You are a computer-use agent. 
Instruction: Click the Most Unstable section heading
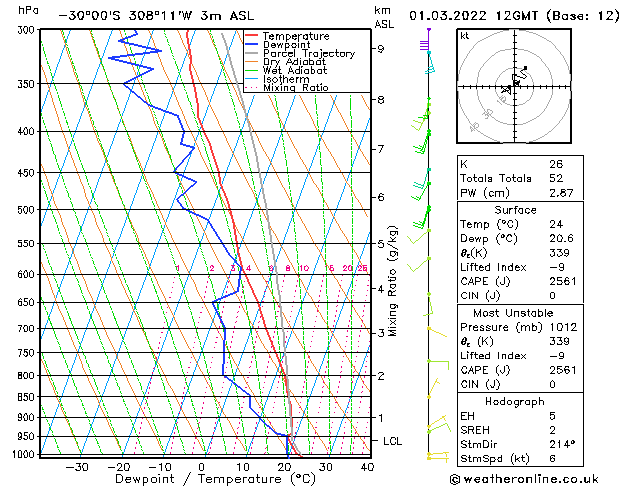point(513,313)
